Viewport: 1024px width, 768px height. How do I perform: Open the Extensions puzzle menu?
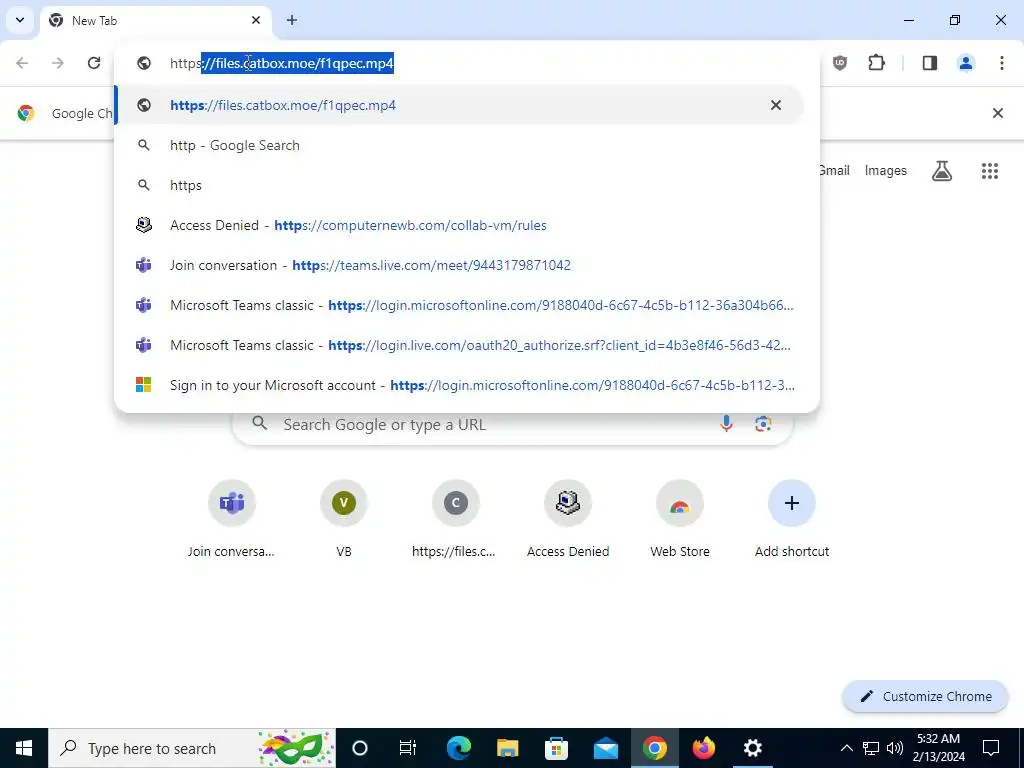[x=876, y=63]
